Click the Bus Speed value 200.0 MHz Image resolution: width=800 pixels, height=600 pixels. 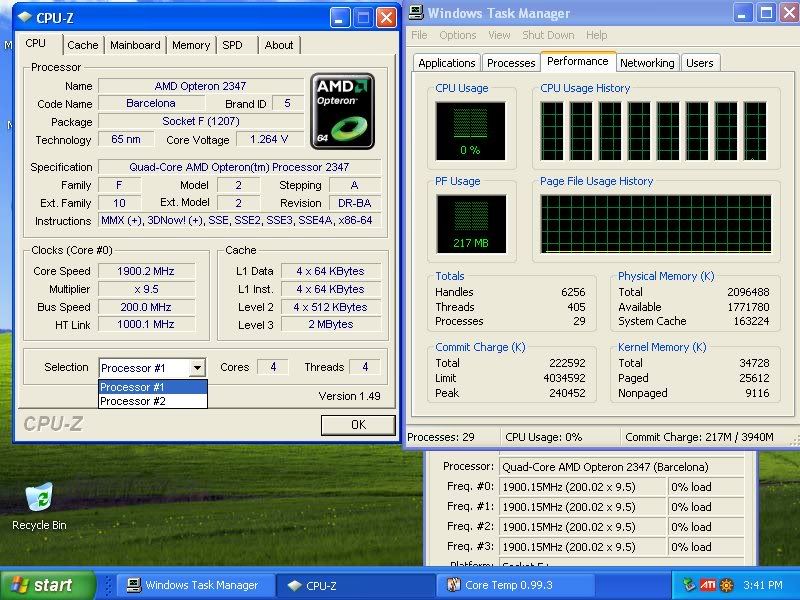click(x=146, y=307)
